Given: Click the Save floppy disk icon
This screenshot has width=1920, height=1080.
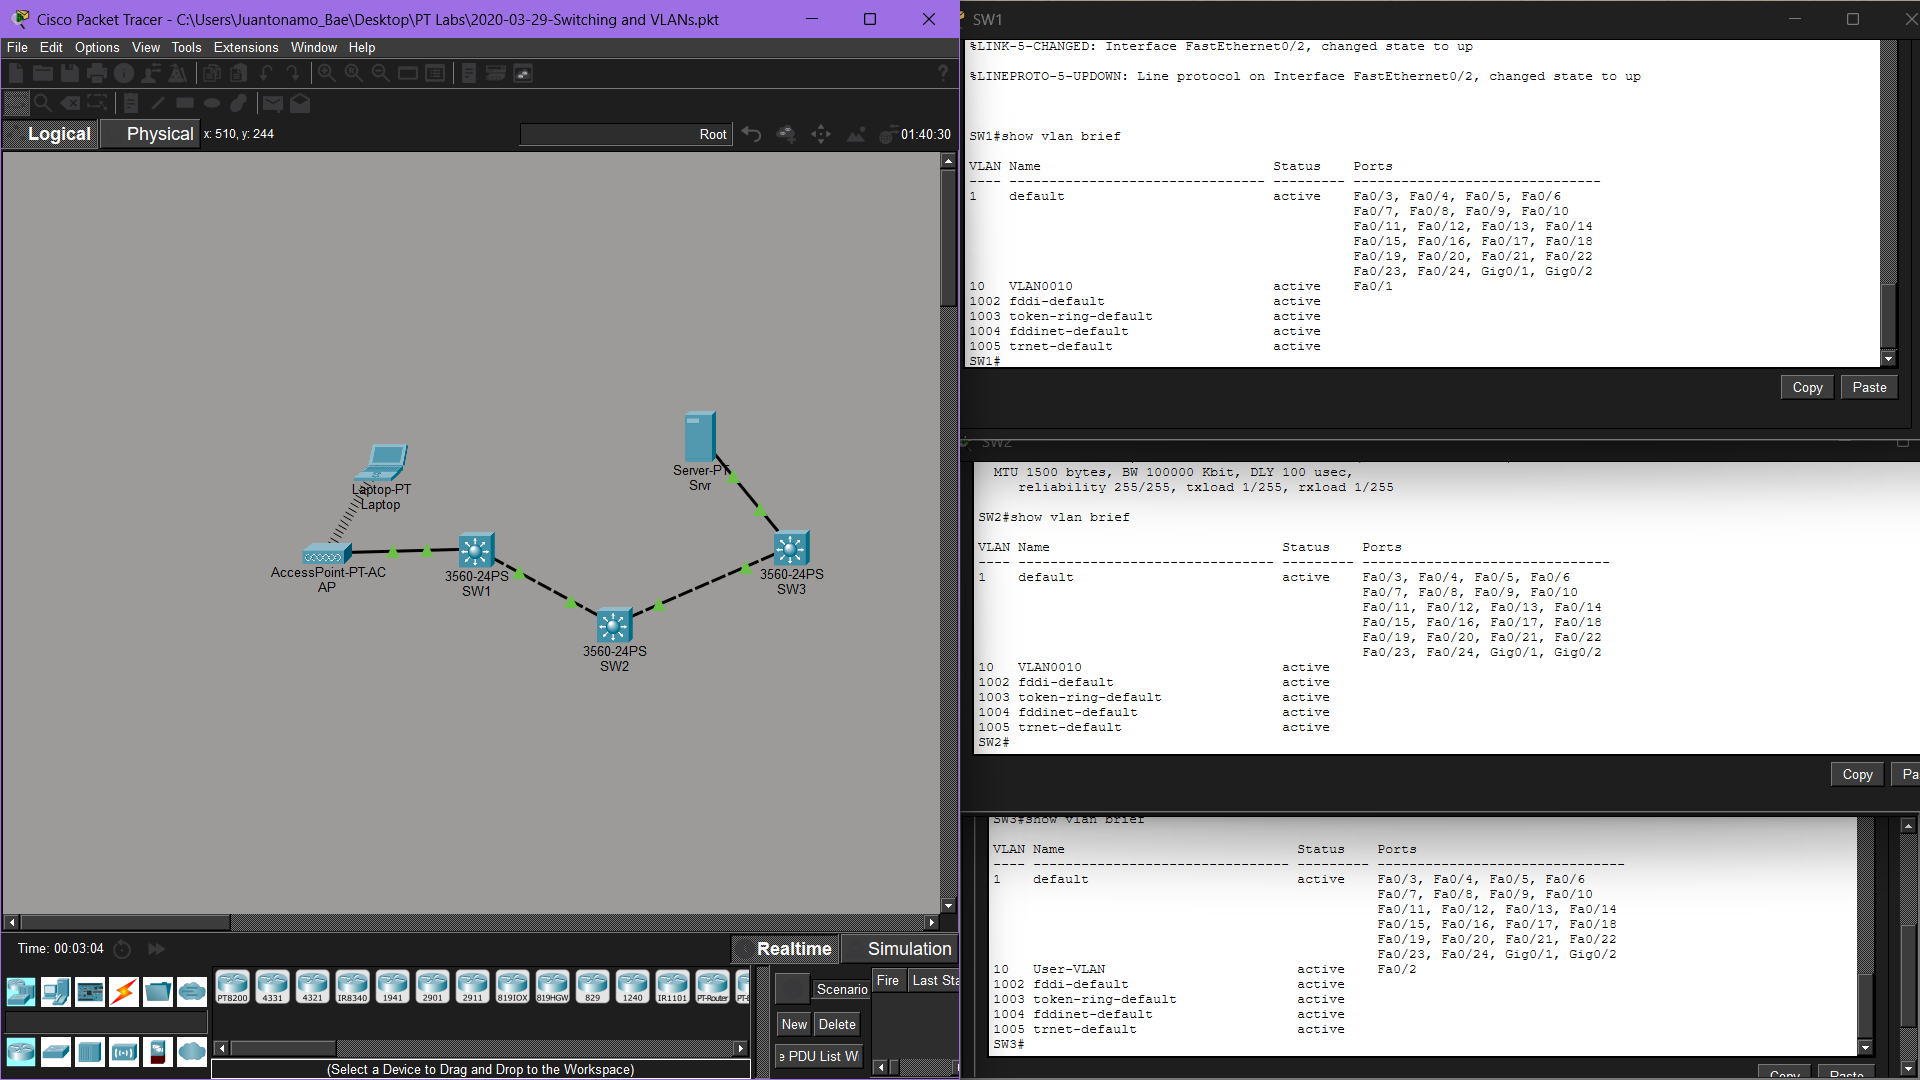Looking at the screenshot, I should point(70,73).
